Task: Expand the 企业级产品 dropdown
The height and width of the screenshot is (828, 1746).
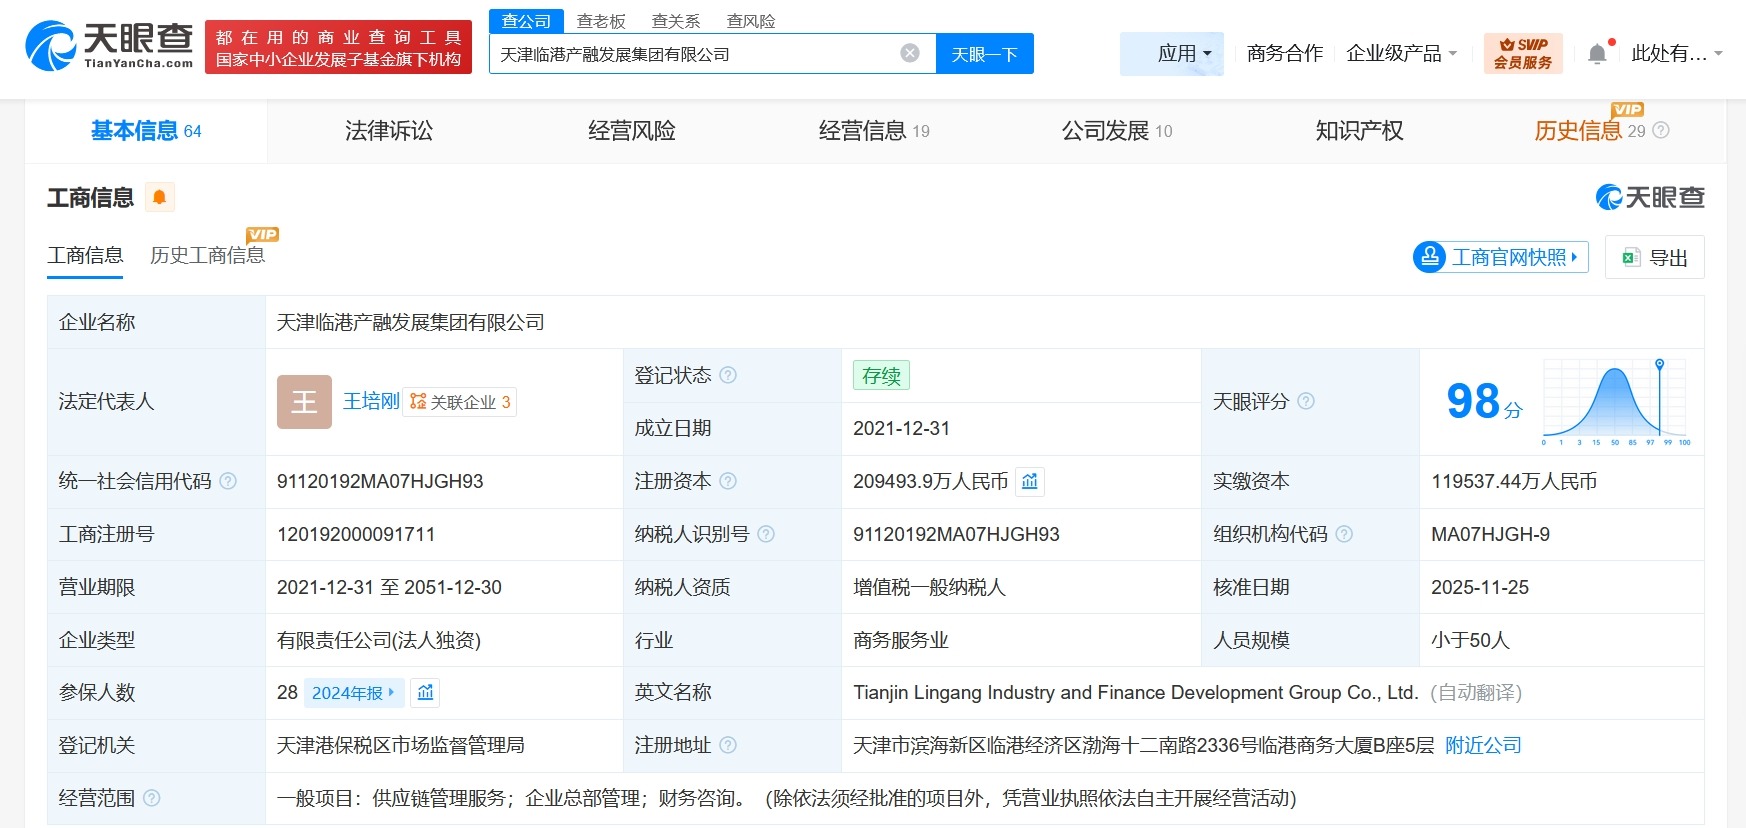Action: pyautogui.click(x=1402, y=54)
